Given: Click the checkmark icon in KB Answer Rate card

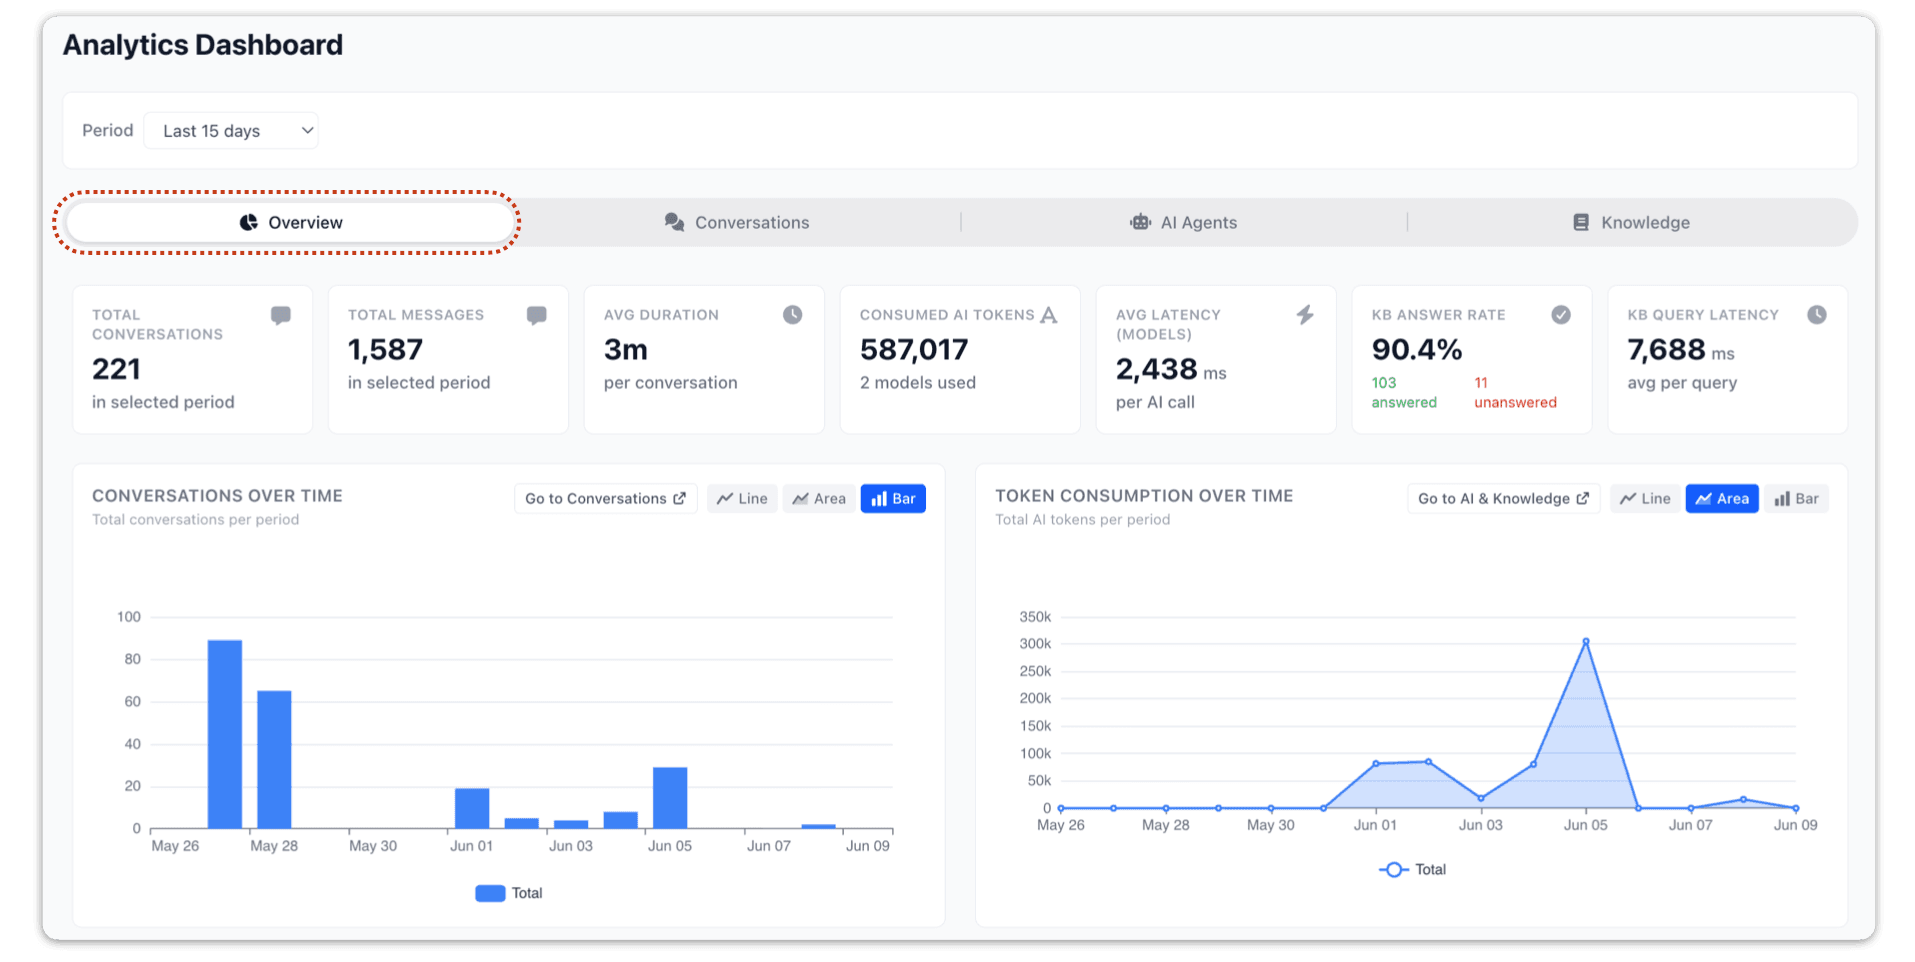Looking at the screenshot, I should click(x=1561, y=315).
